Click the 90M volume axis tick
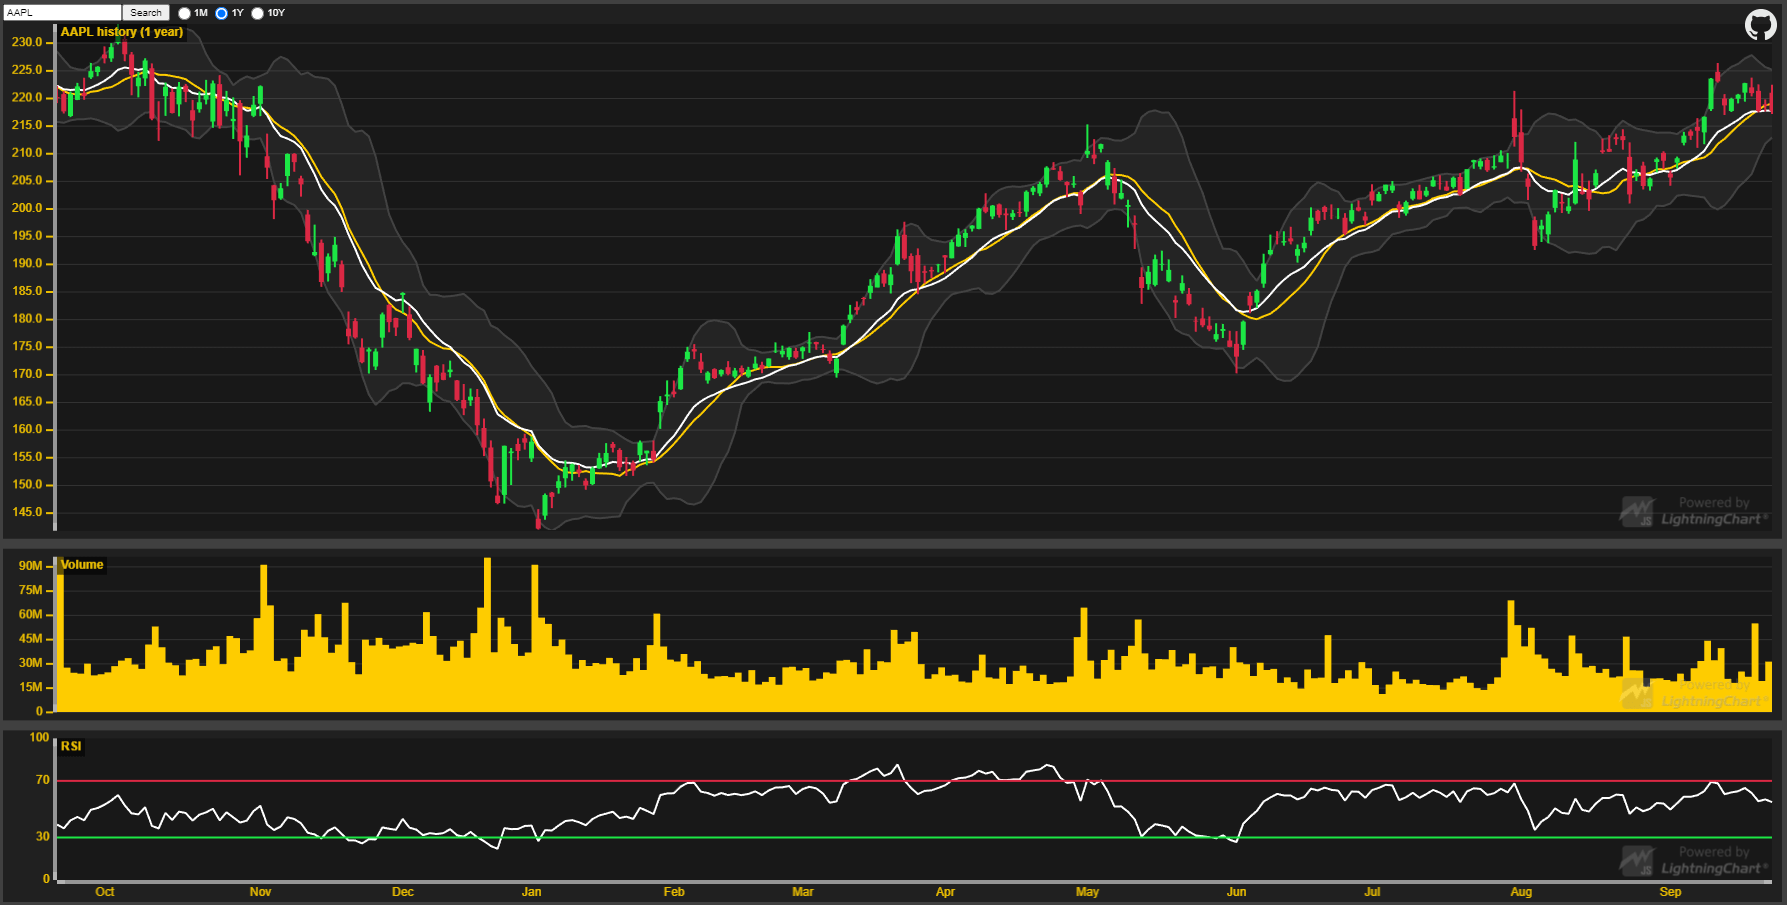This screenshot has width=1787, height=905. pos(30,566)
